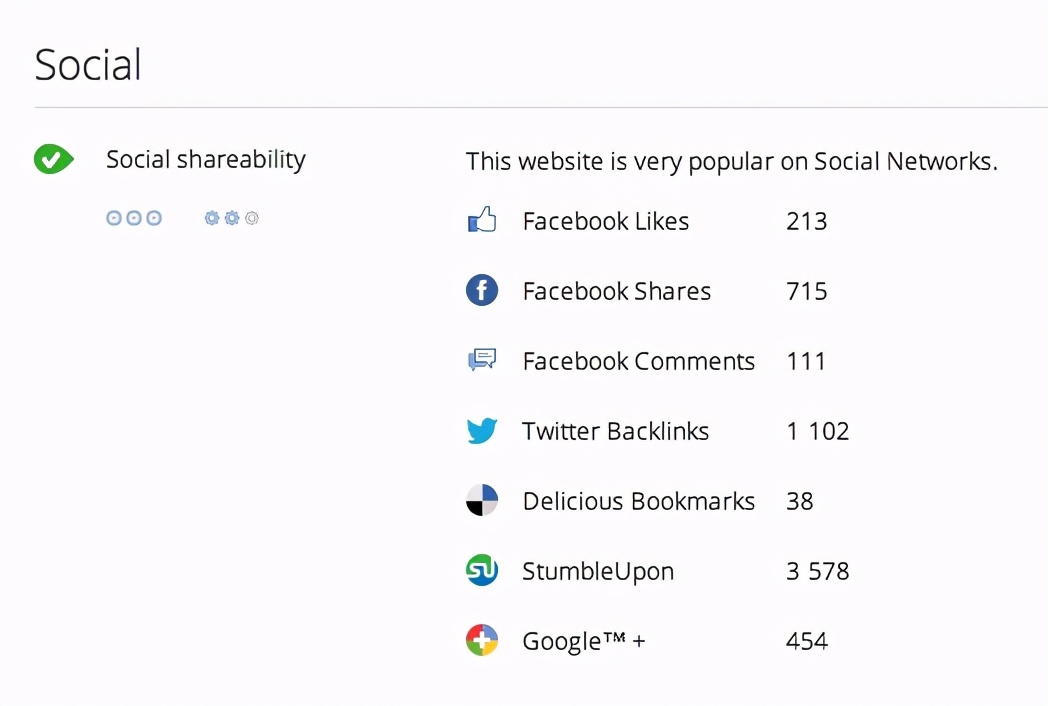Click the Facebook Likes label

pyautogui.click(x=606, y=221)
